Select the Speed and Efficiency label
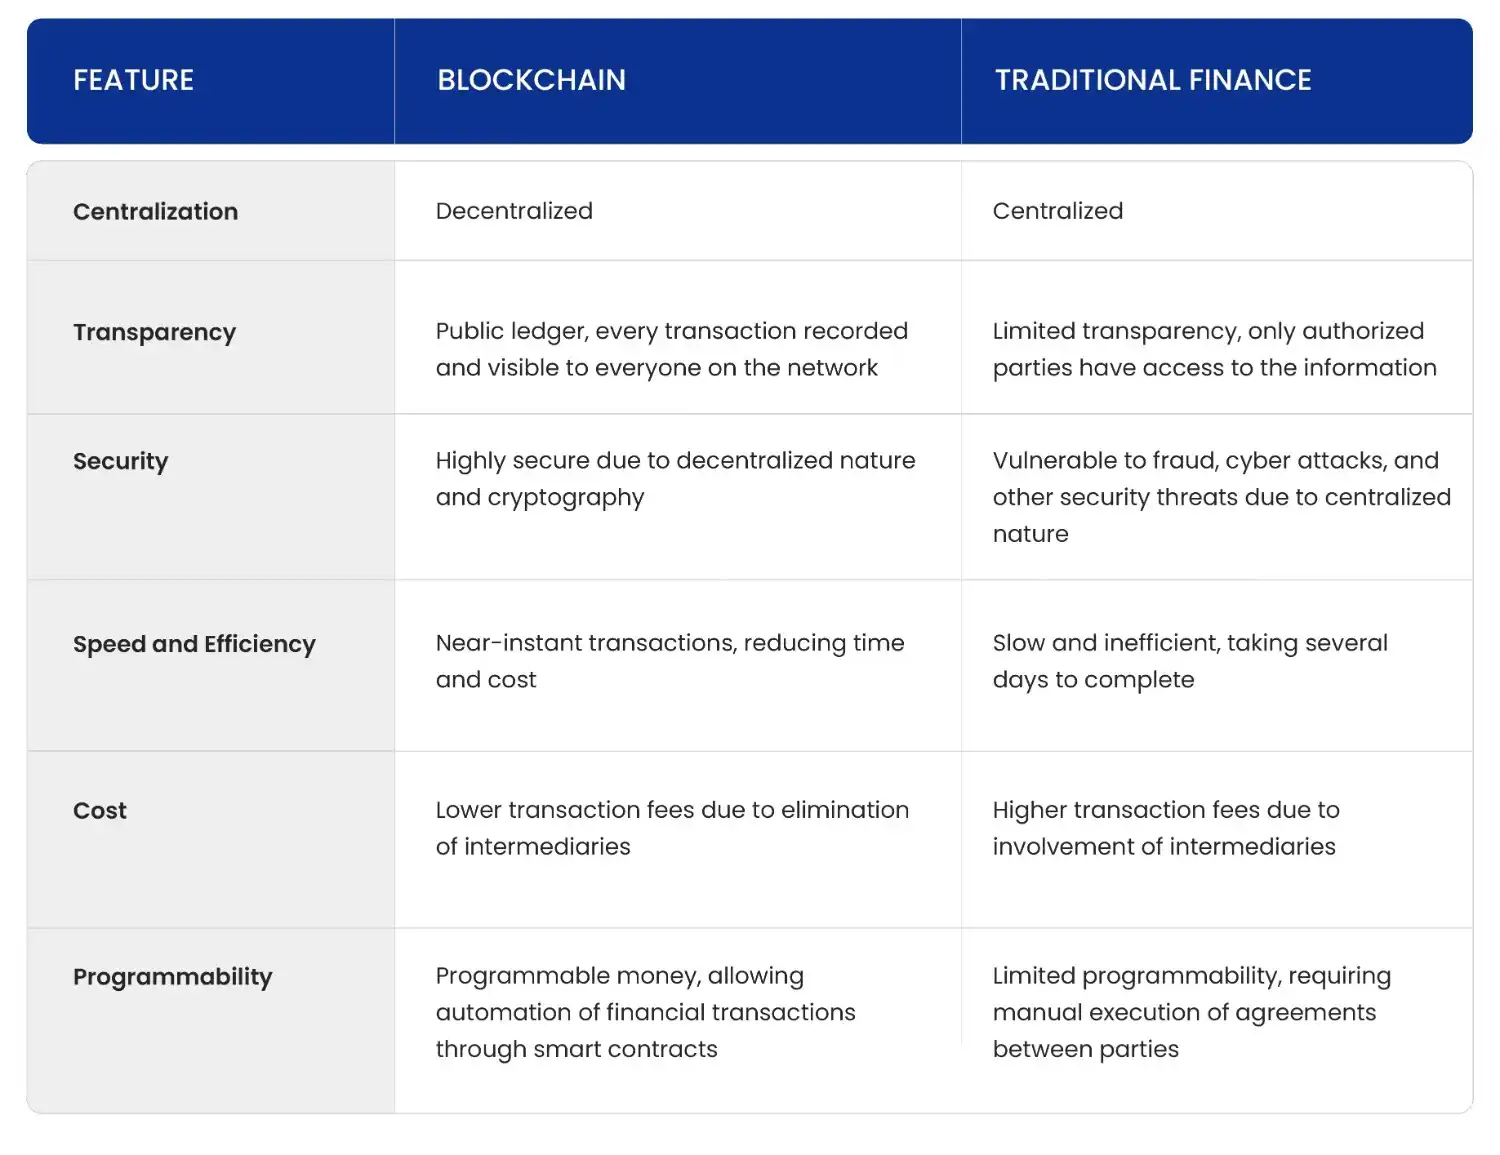This screenshot has height=1155, width=1500. click(x=194, y=644)
